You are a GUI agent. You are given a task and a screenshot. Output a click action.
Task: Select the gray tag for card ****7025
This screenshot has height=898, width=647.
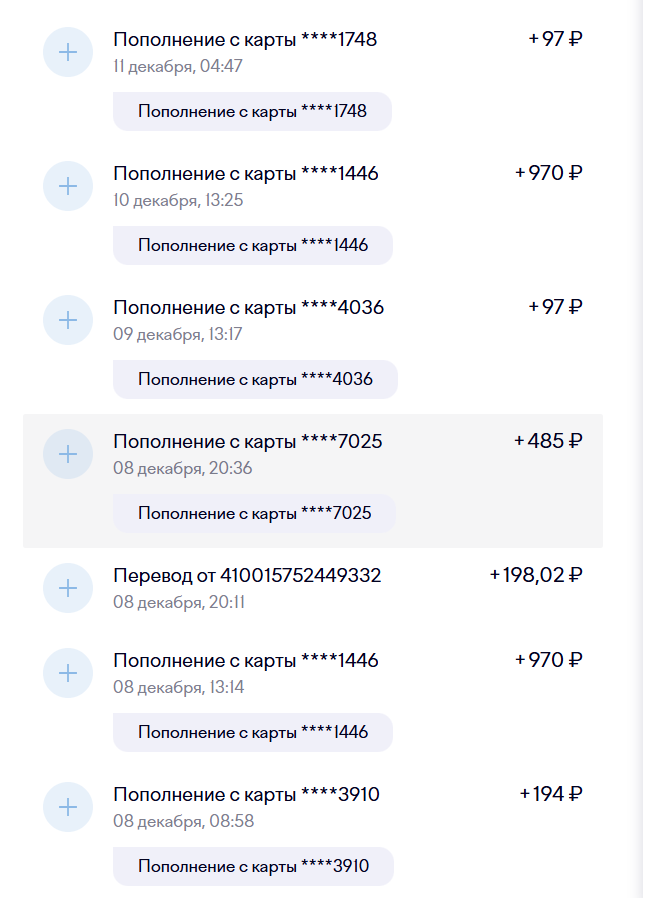[254, 514]
